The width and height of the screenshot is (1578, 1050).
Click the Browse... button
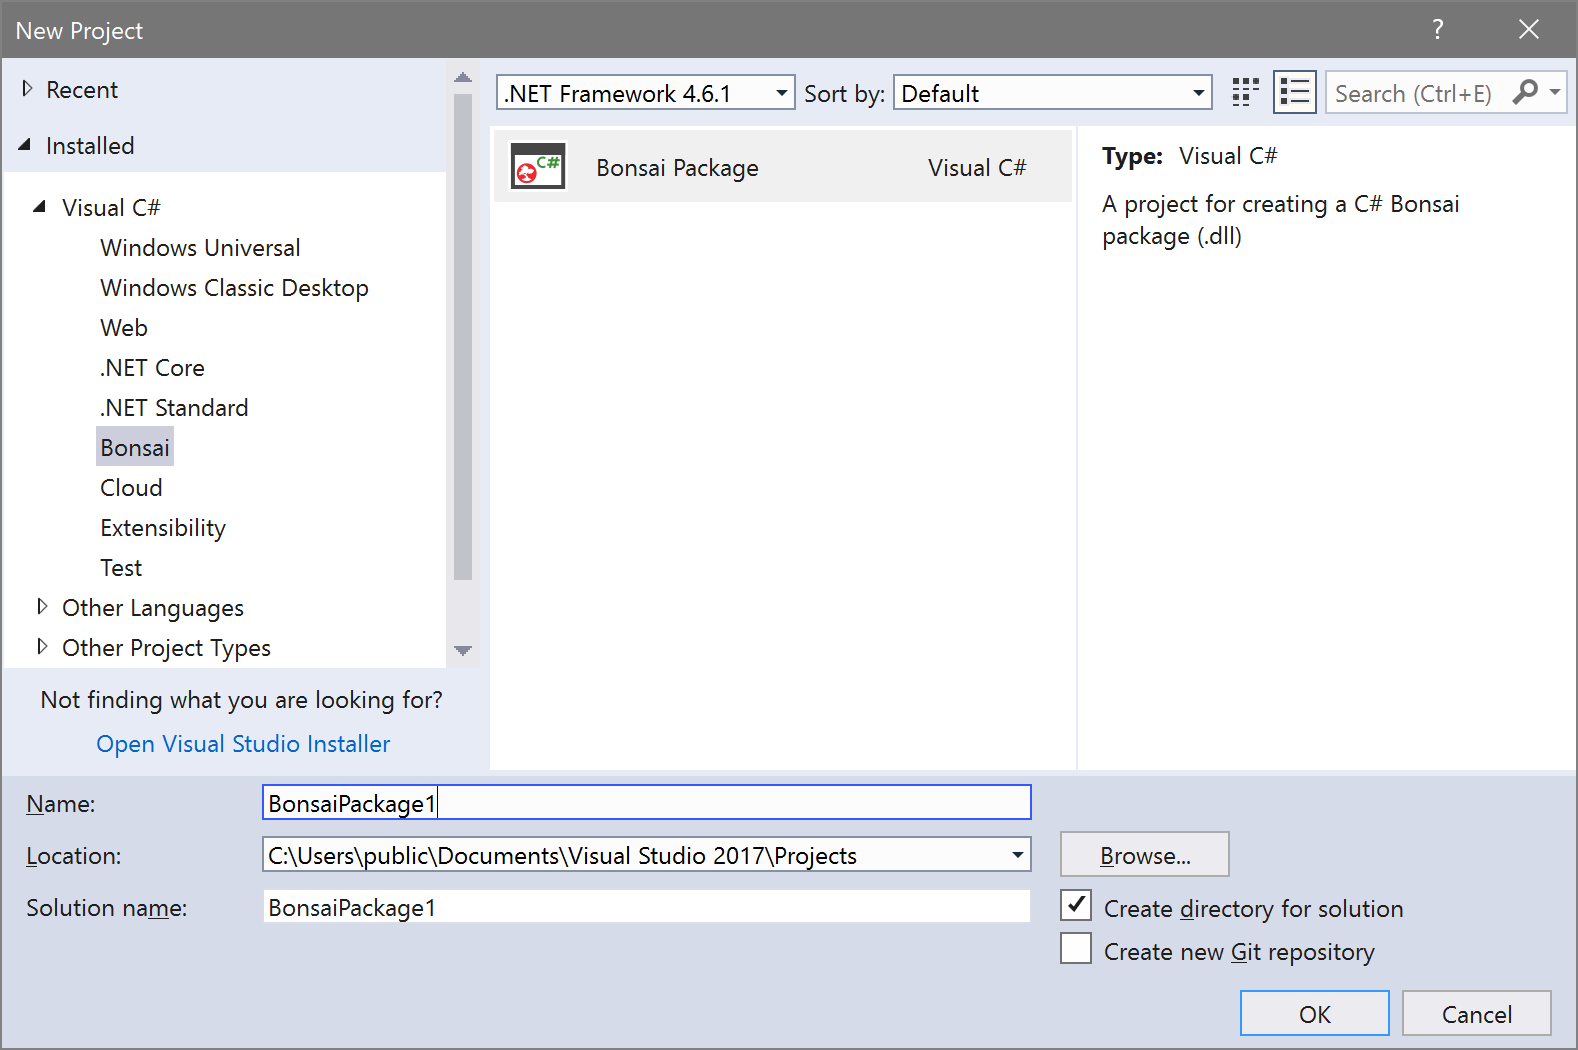coord(1145,855)
